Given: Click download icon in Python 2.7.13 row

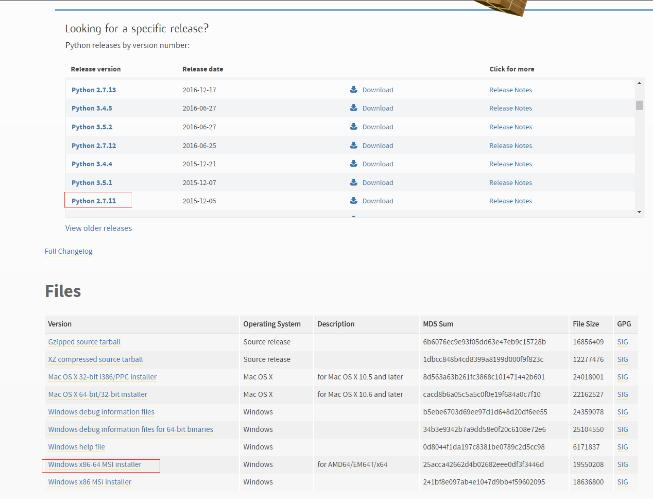Looking at the screenshot, I should point(354,90).
